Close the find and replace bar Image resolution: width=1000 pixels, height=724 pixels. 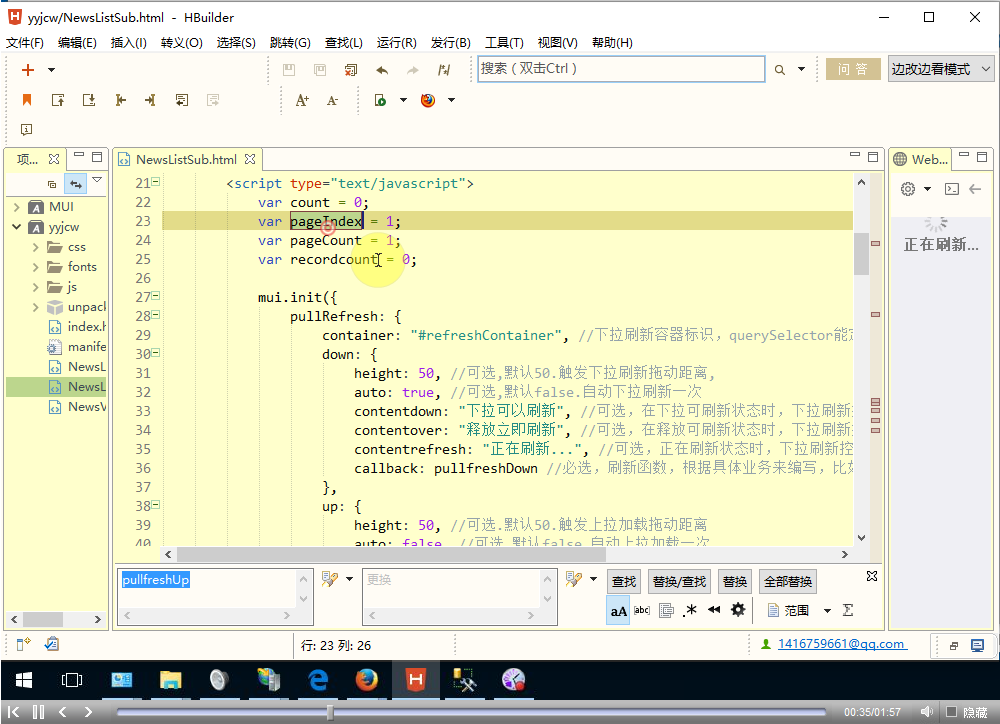click(x=872, y=576)
